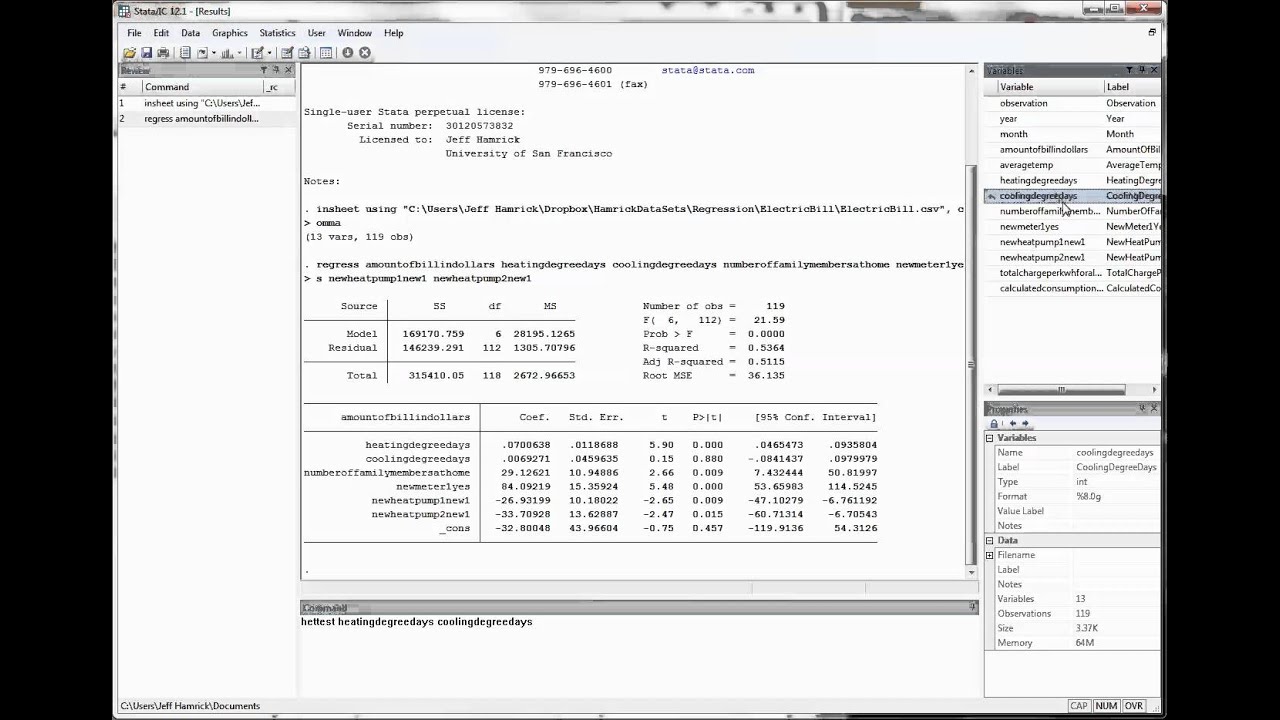Click the Format value %8.0g field
The image size is (1280, 720).
1117,496
